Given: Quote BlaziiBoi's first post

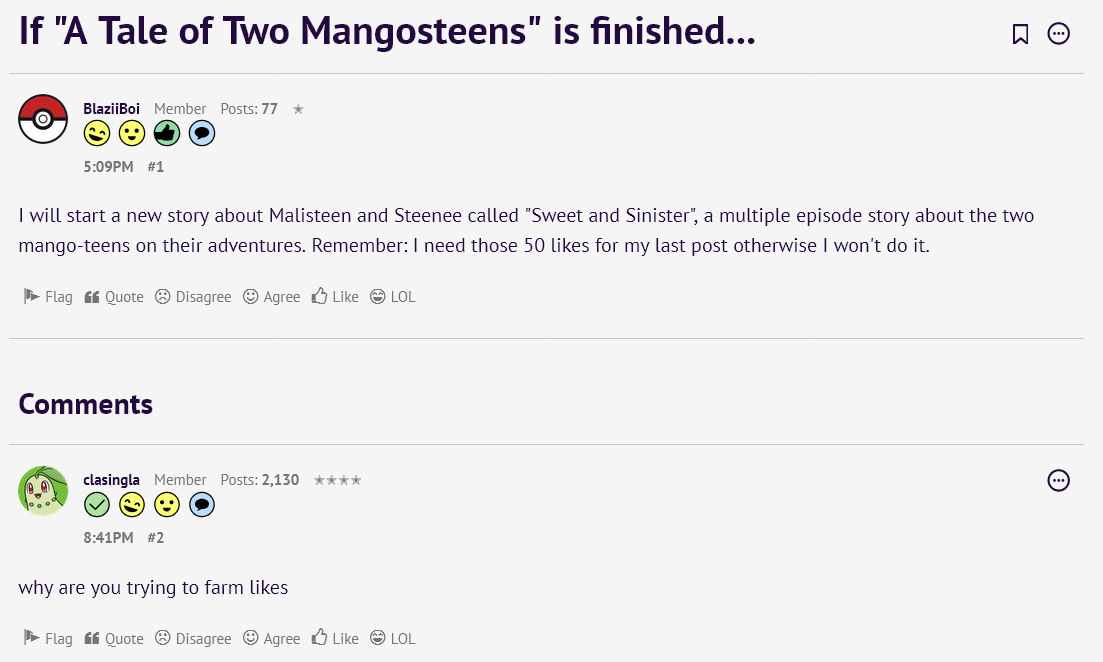Looking at the screenshot, I should click(x=114, y=297).
